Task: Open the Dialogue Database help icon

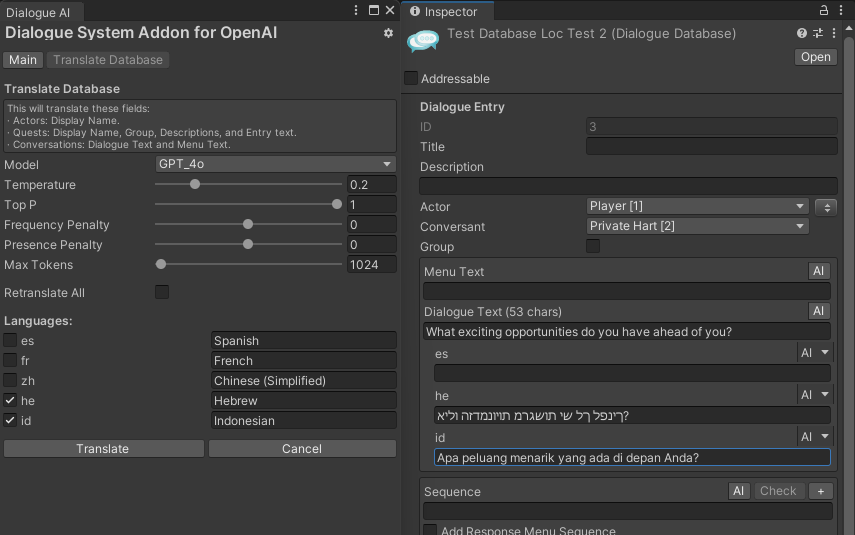Action: pyautogui.click(x=802, y=33)
